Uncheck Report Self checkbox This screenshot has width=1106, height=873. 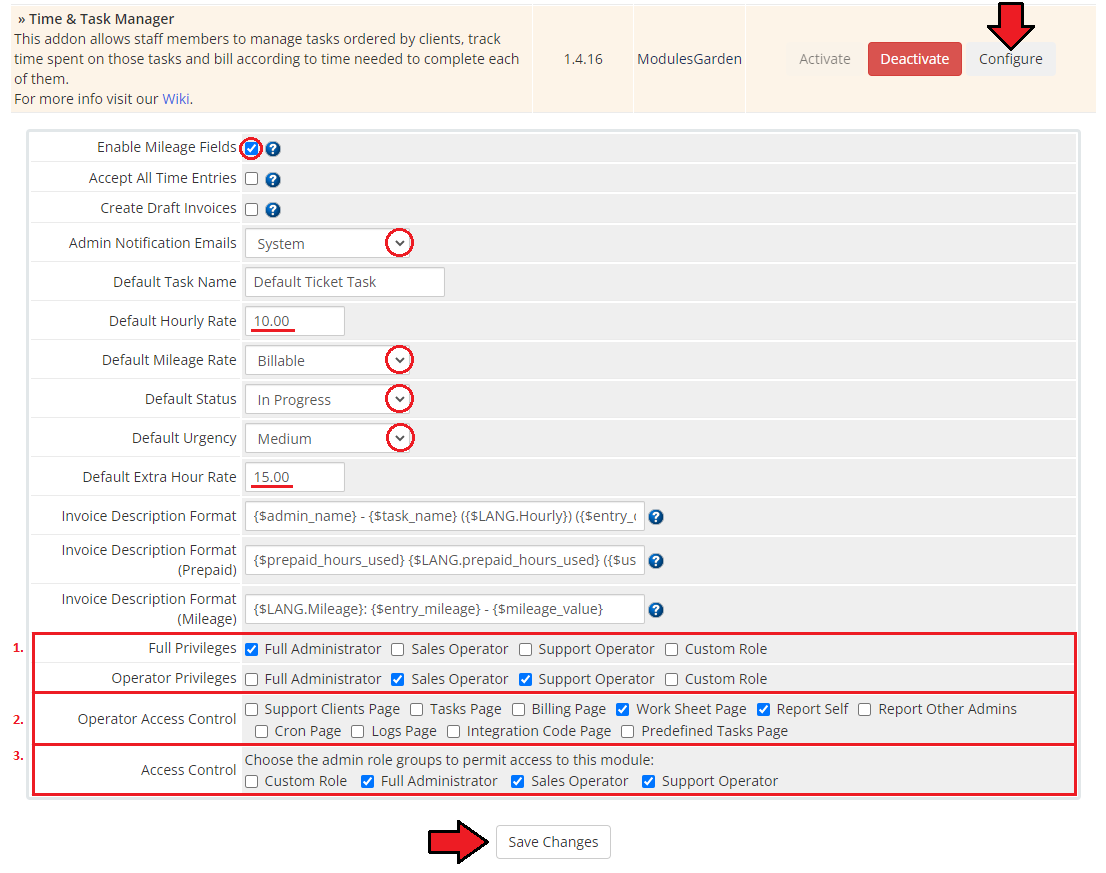click(x=764, y=709)
